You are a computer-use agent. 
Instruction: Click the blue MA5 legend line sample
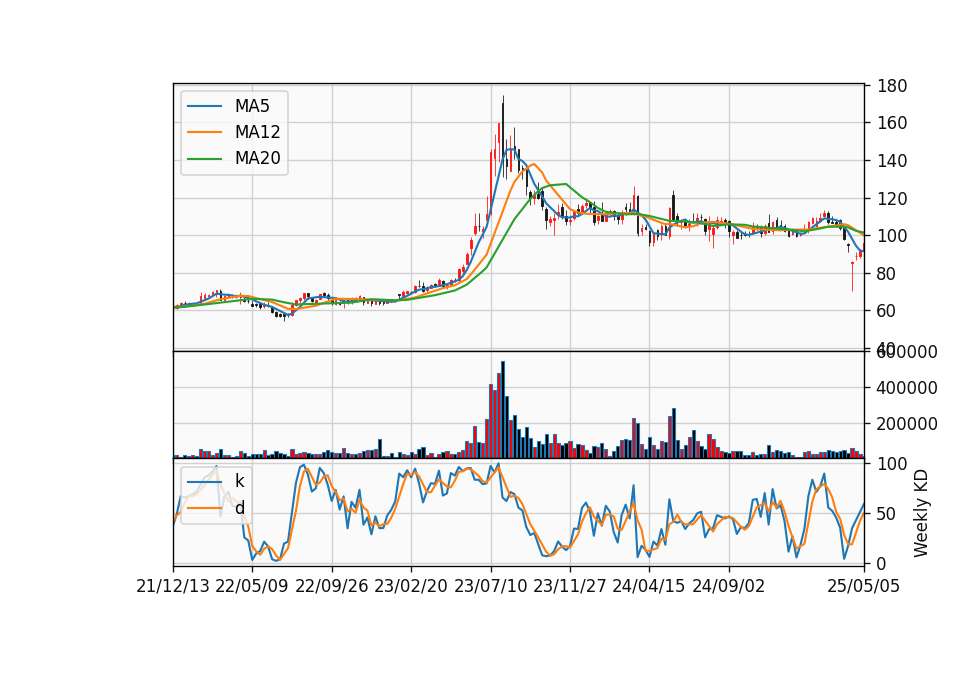[x=204, y=106]
